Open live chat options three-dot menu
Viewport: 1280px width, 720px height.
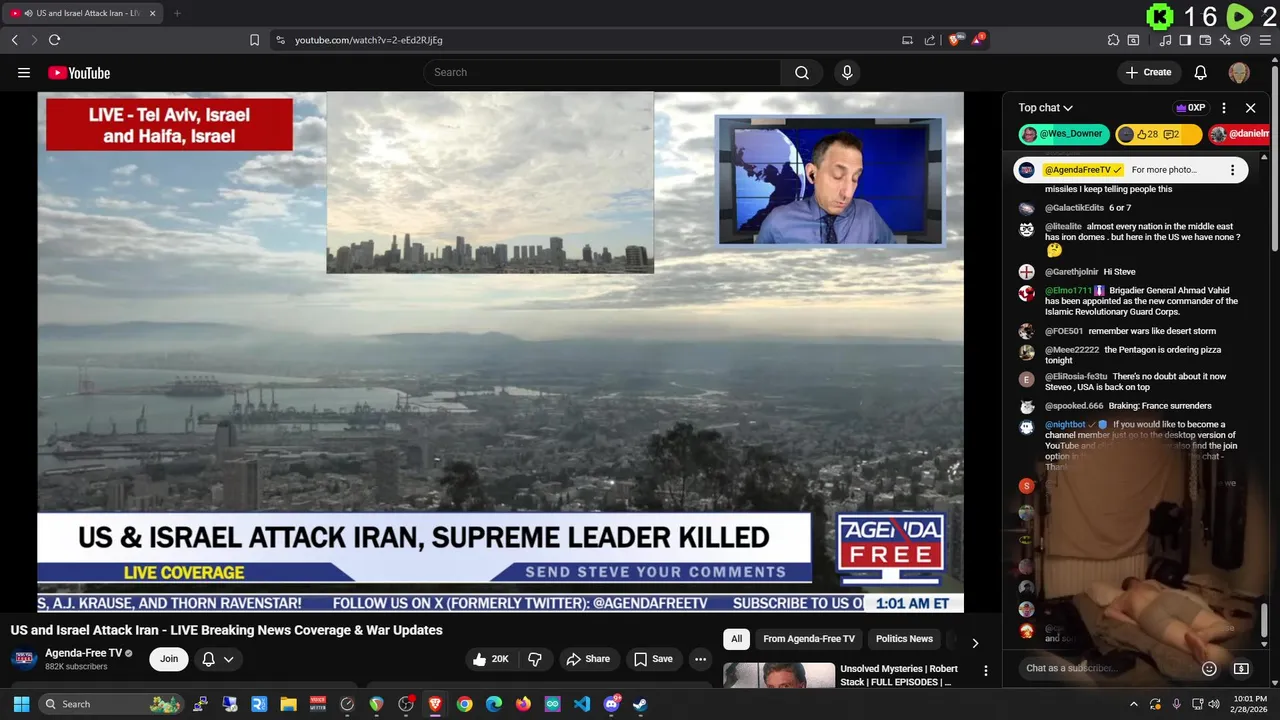tap(1224, 108)
